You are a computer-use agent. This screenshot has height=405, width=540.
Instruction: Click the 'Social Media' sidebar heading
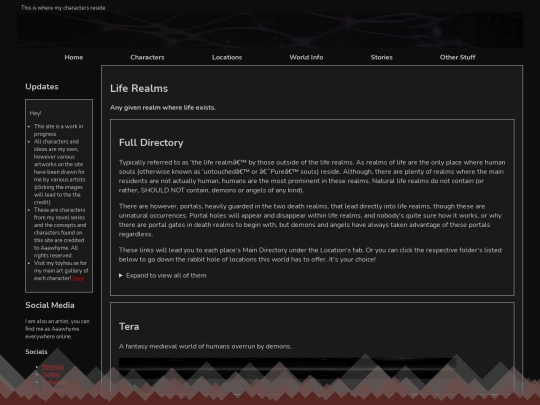50,305
